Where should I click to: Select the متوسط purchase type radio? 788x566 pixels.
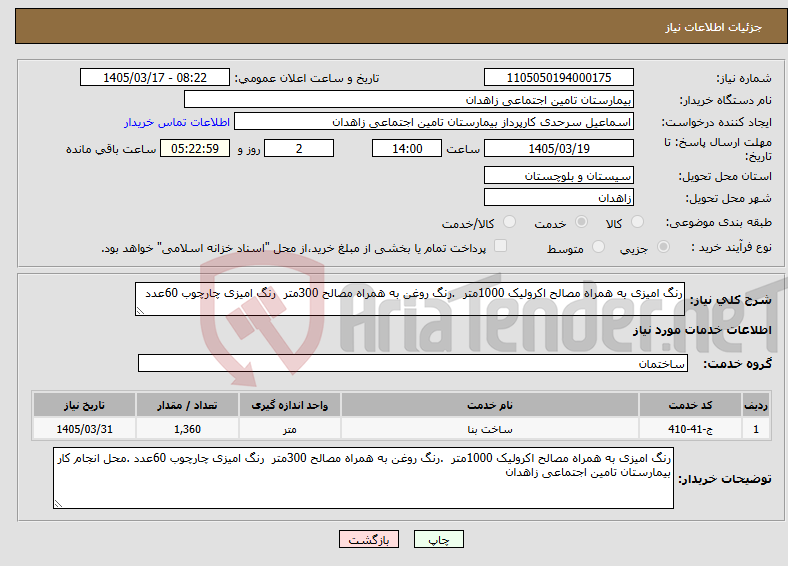click(598, 247)
